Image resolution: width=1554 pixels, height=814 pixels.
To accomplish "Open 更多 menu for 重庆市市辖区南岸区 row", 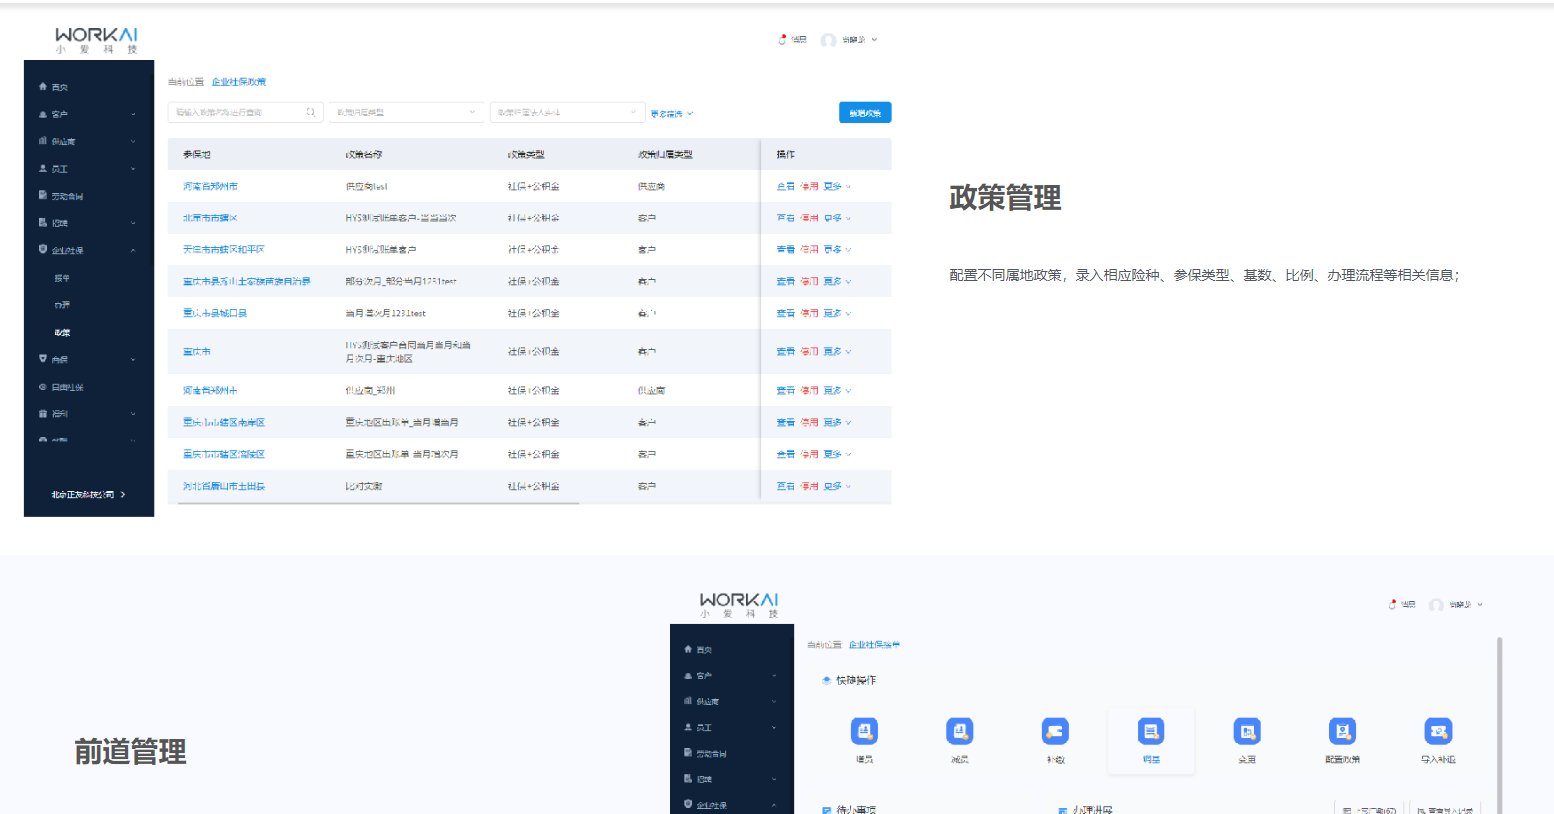I will tap(837, 423).
